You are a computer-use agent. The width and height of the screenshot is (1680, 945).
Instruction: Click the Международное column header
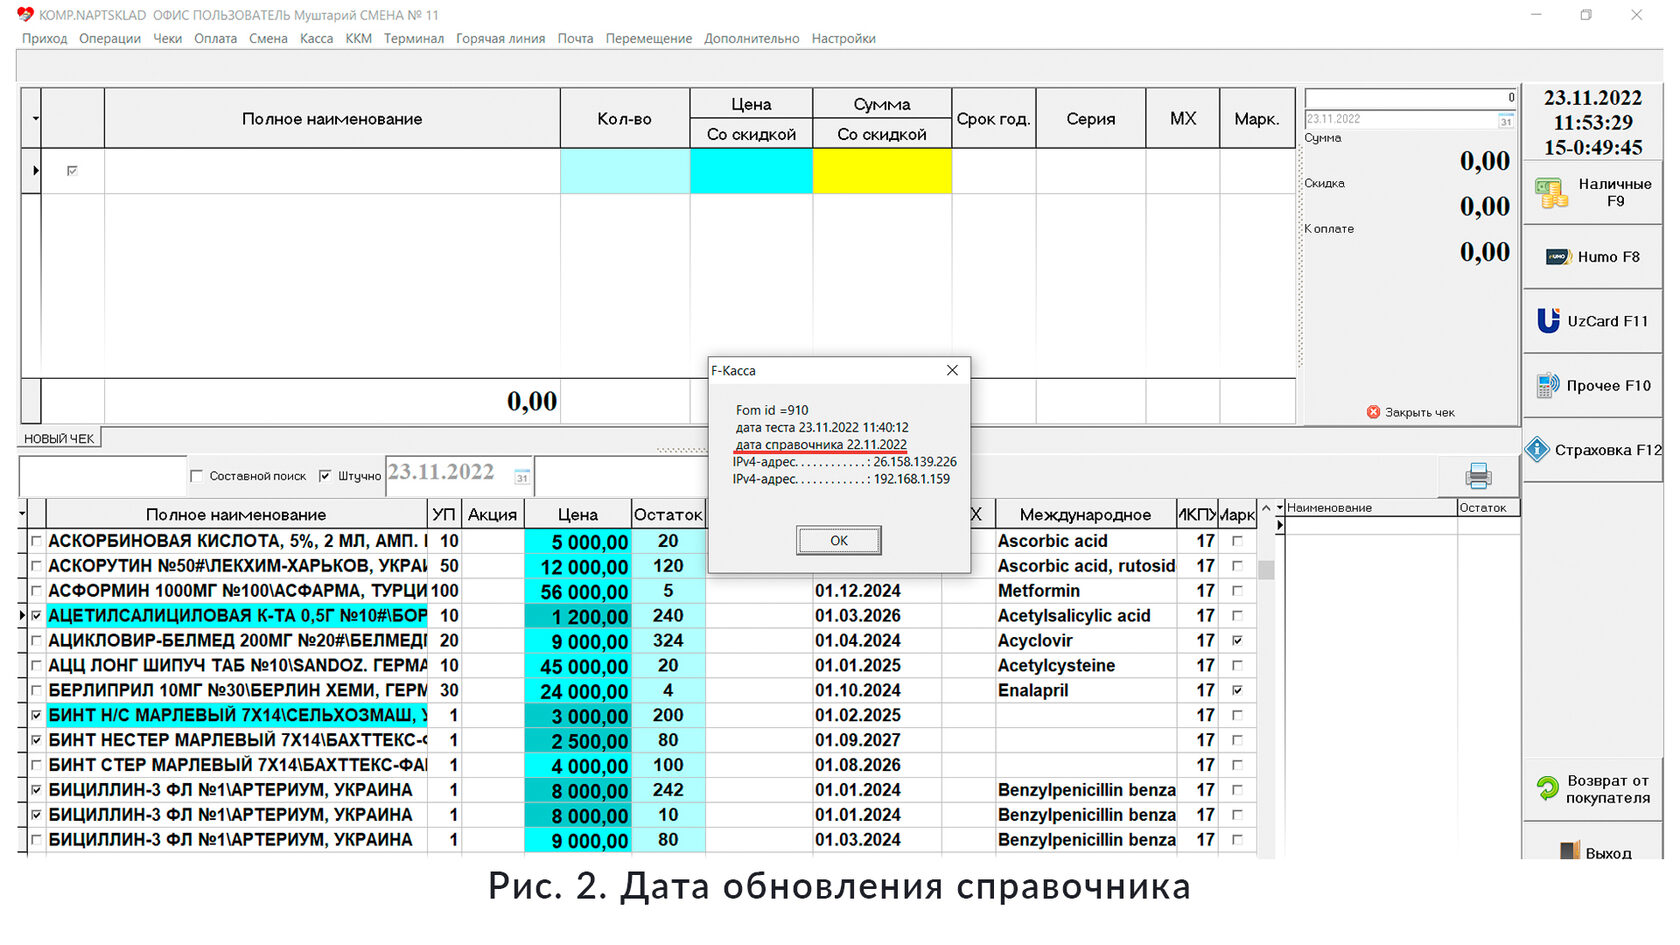coord(1085,514)
